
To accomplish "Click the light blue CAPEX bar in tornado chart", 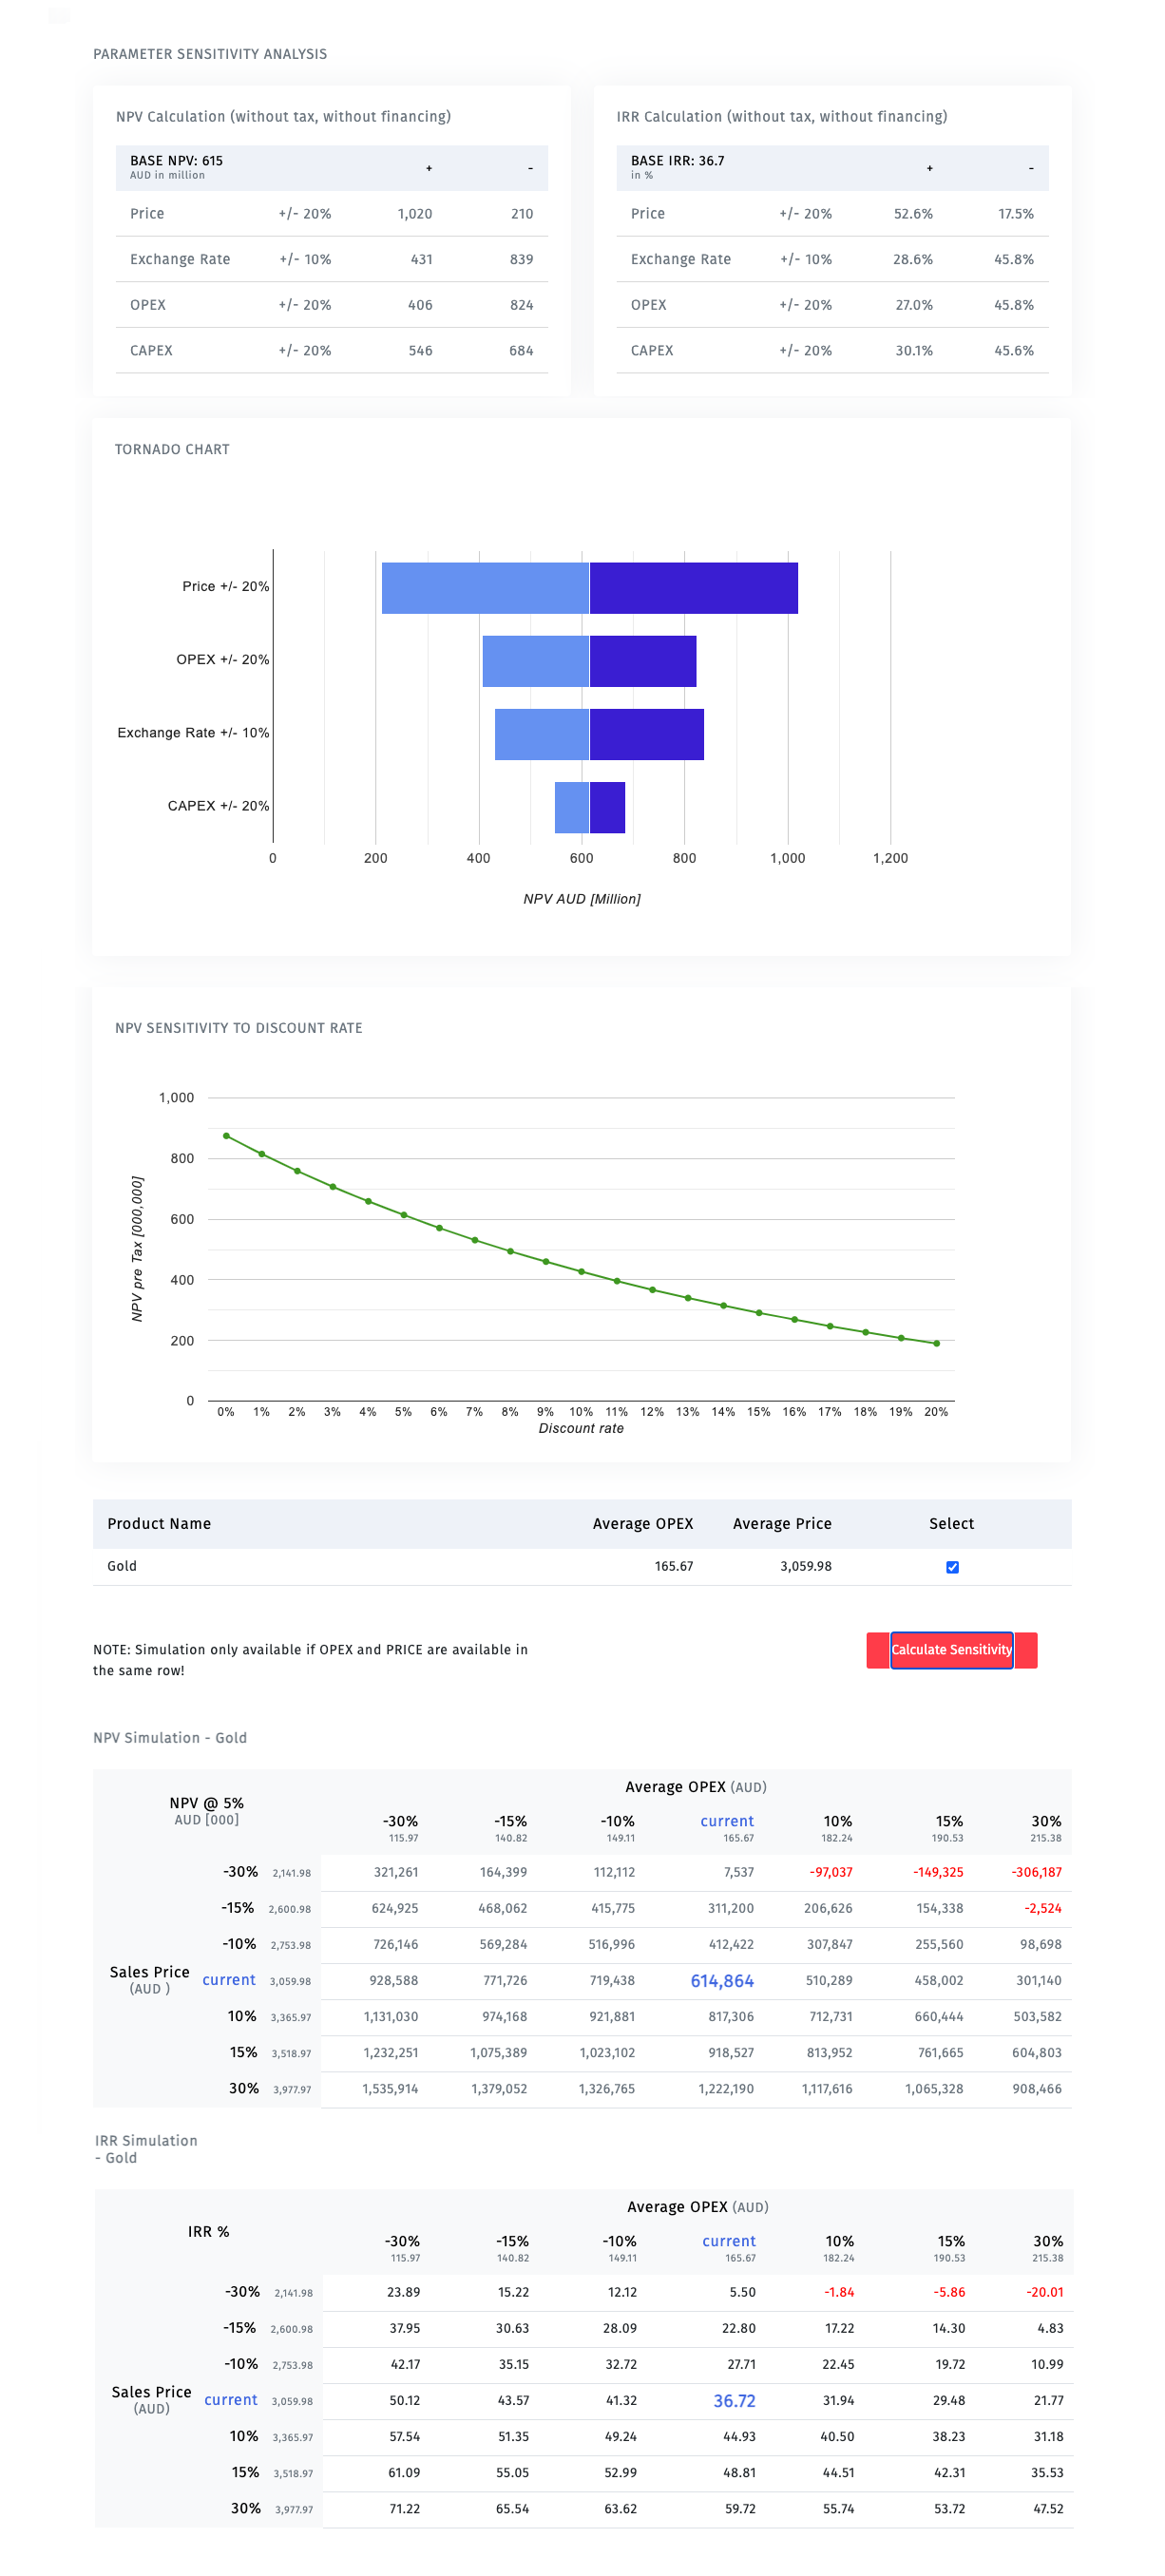I will pyautogui.click(x=572, y=807).
